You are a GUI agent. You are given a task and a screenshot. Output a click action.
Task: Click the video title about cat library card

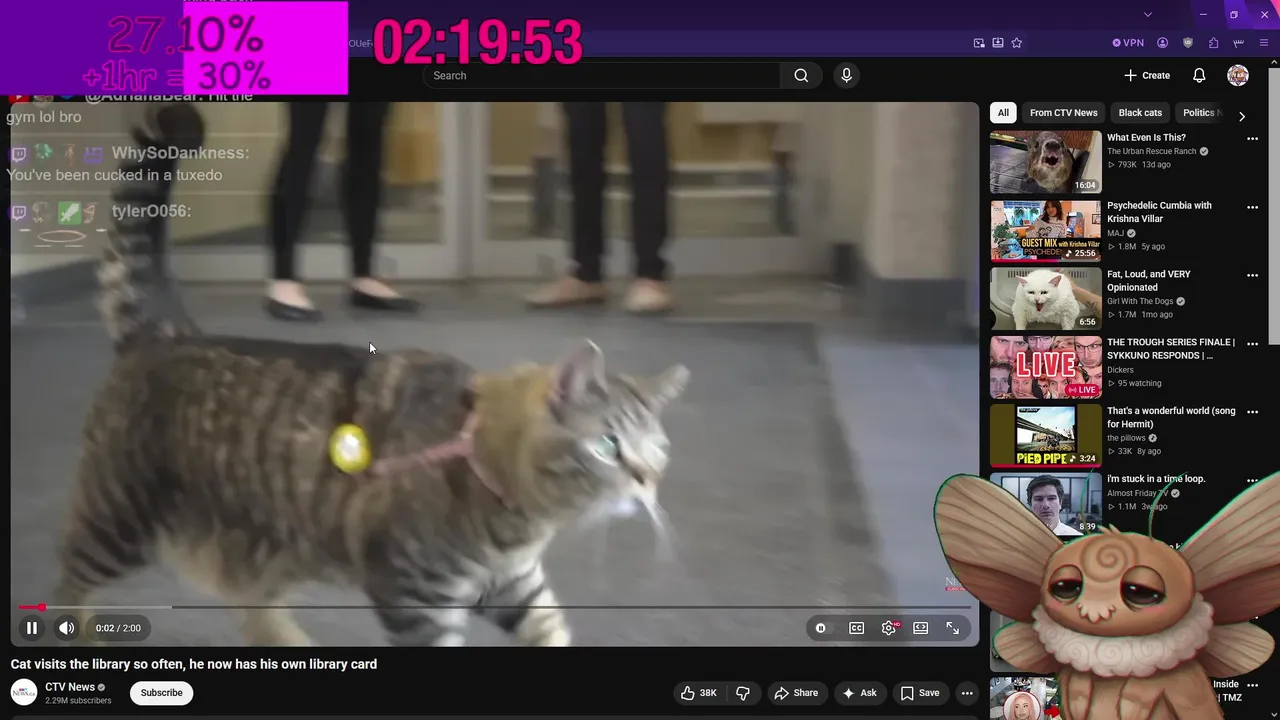(x=194, y=664)
